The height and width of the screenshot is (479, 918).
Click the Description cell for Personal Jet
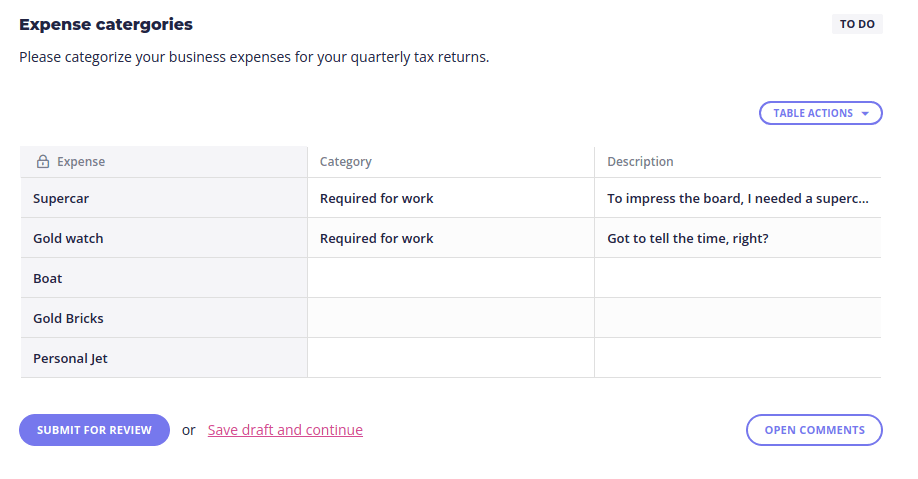click(738, 358)
